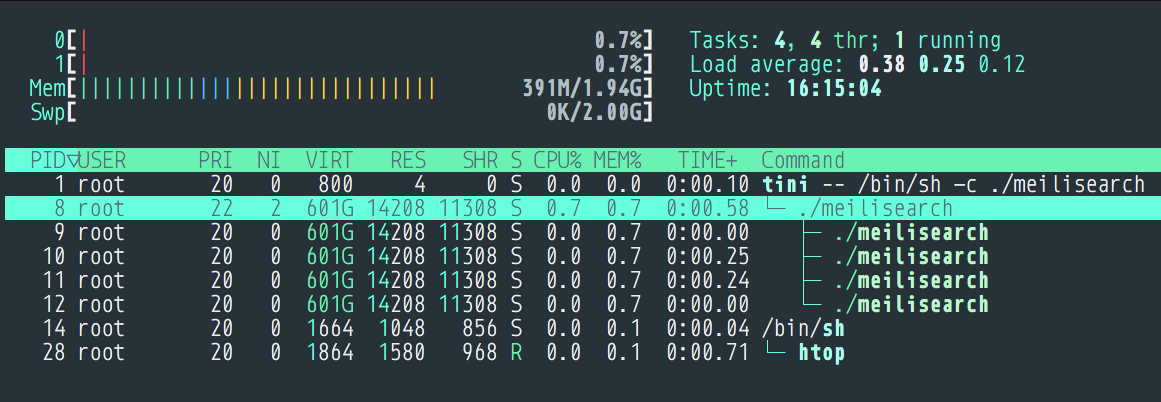The image size is (1161, 402).
Task: Click the Swp meter label
Action: point(47,113)
